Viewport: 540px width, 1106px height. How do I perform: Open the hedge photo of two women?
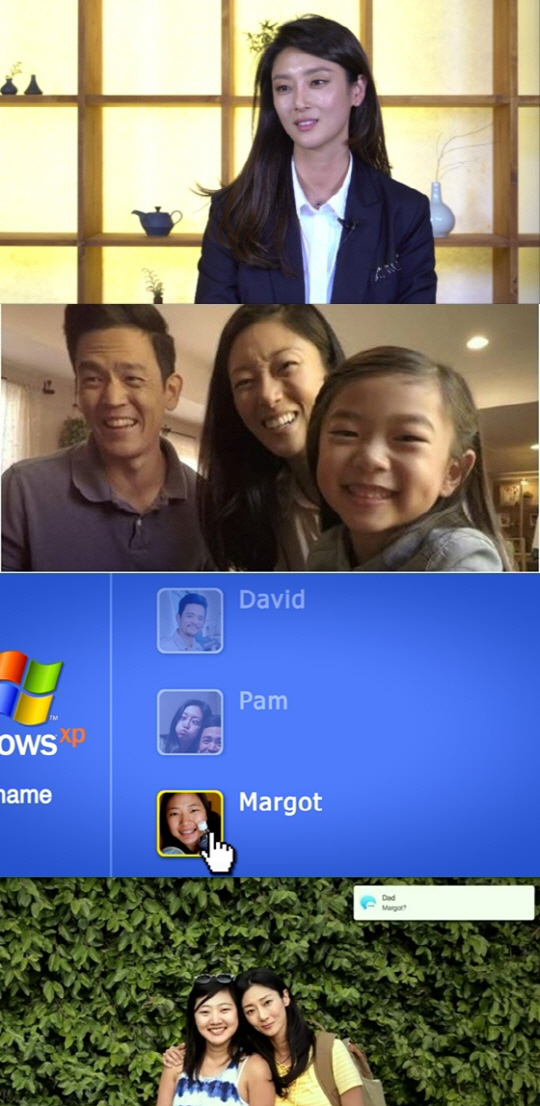tap(270, 992)
